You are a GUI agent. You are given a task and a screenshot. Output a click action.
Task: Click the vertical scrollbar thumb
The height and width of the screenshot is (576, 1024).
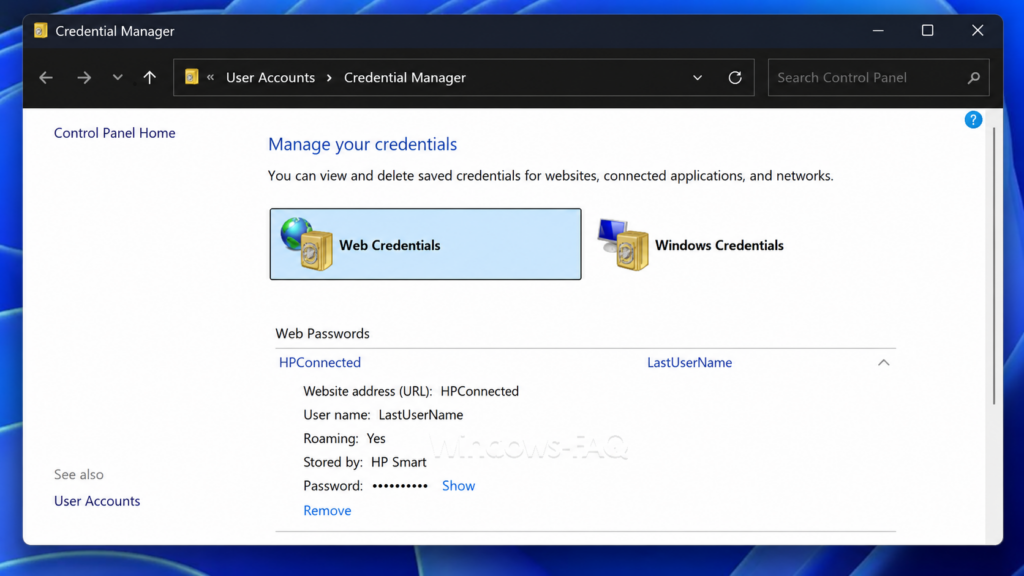point(993,266)
